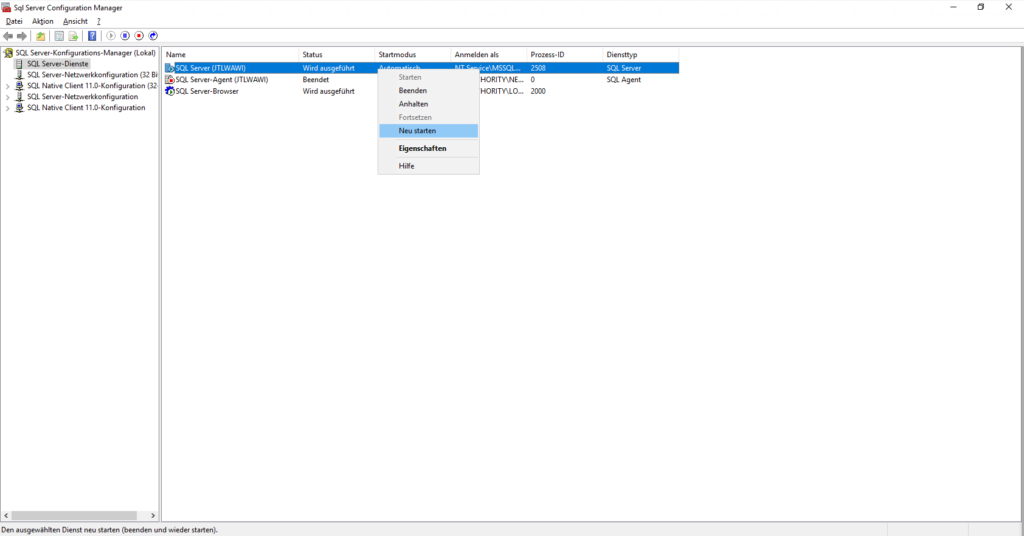Click the Sql Server Configuration Manager title icon
Screen dimensions: 1024x536
(7, 8)
